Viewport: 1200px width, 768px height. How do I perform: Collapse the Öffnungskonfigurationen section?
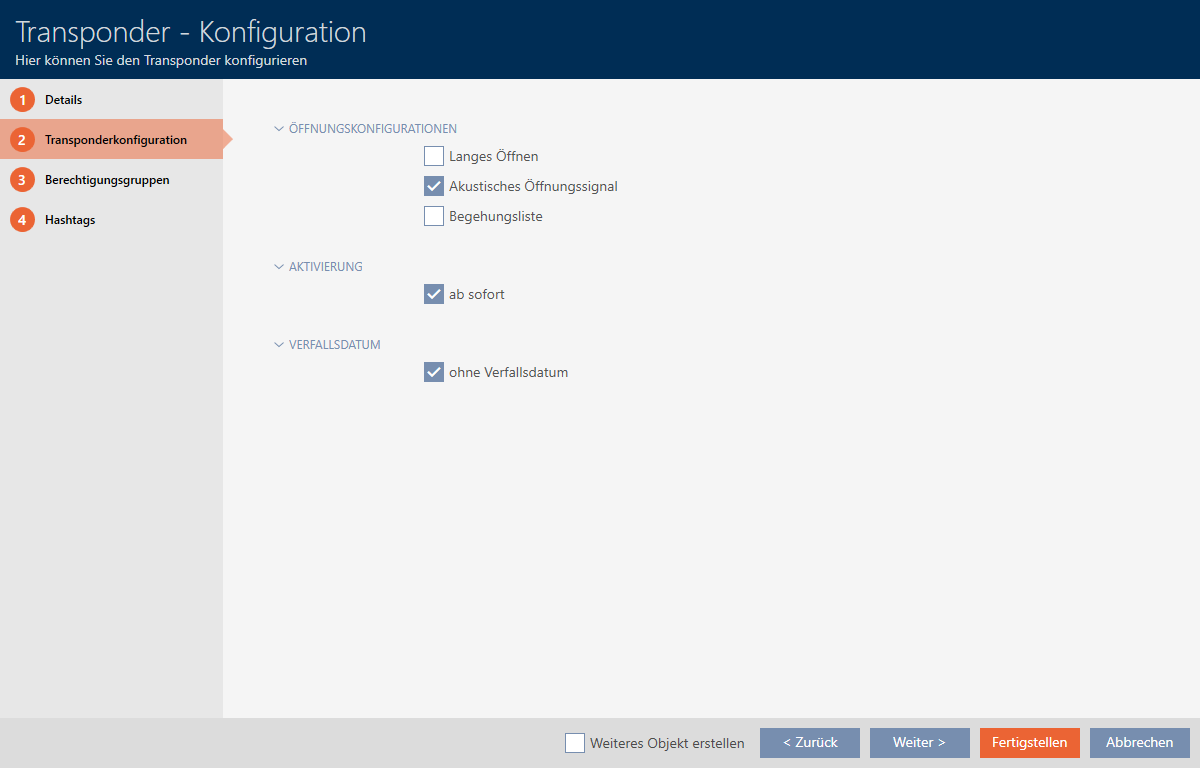tap(279, 129)
